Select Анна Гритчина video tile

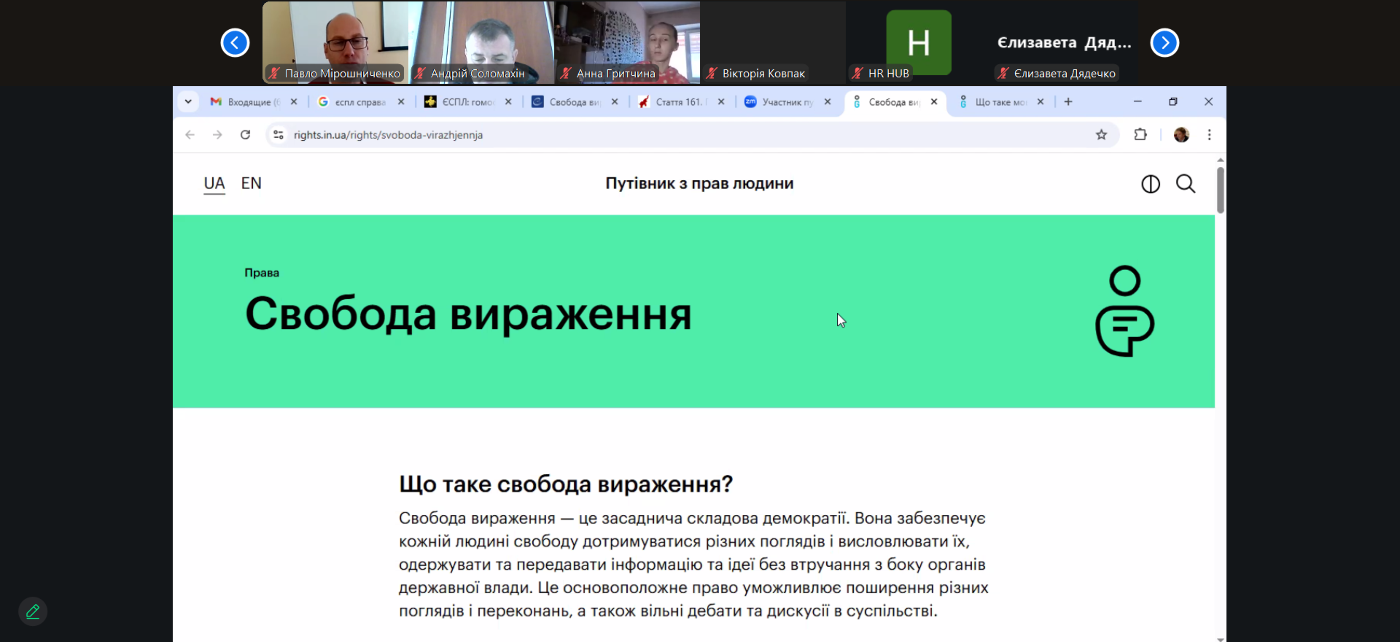tap(628, 42)
